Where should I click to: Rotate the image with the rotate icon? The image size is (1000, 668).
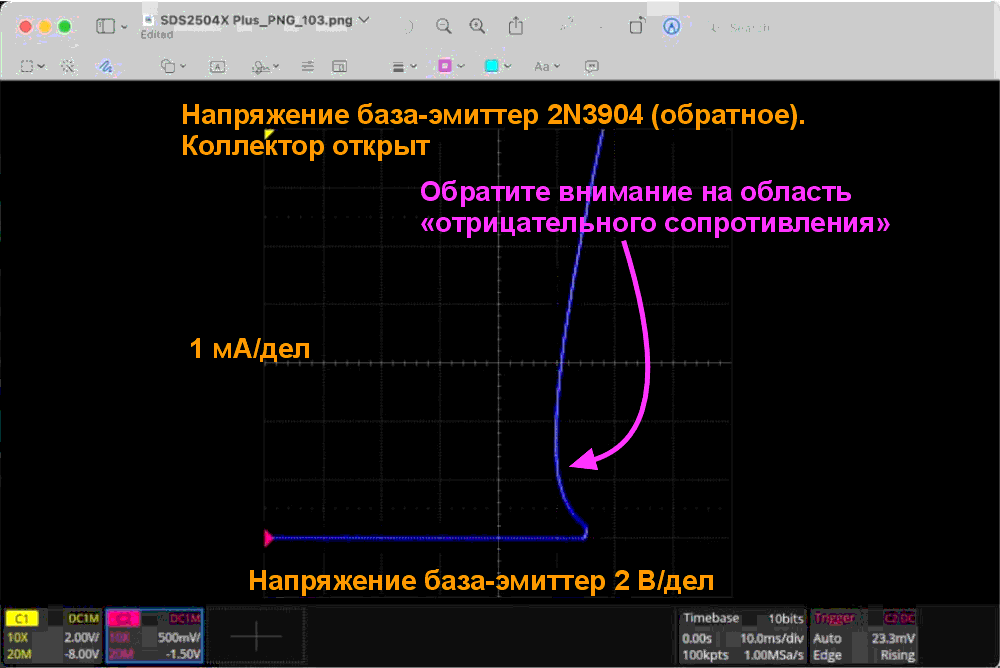click(635, 27)
